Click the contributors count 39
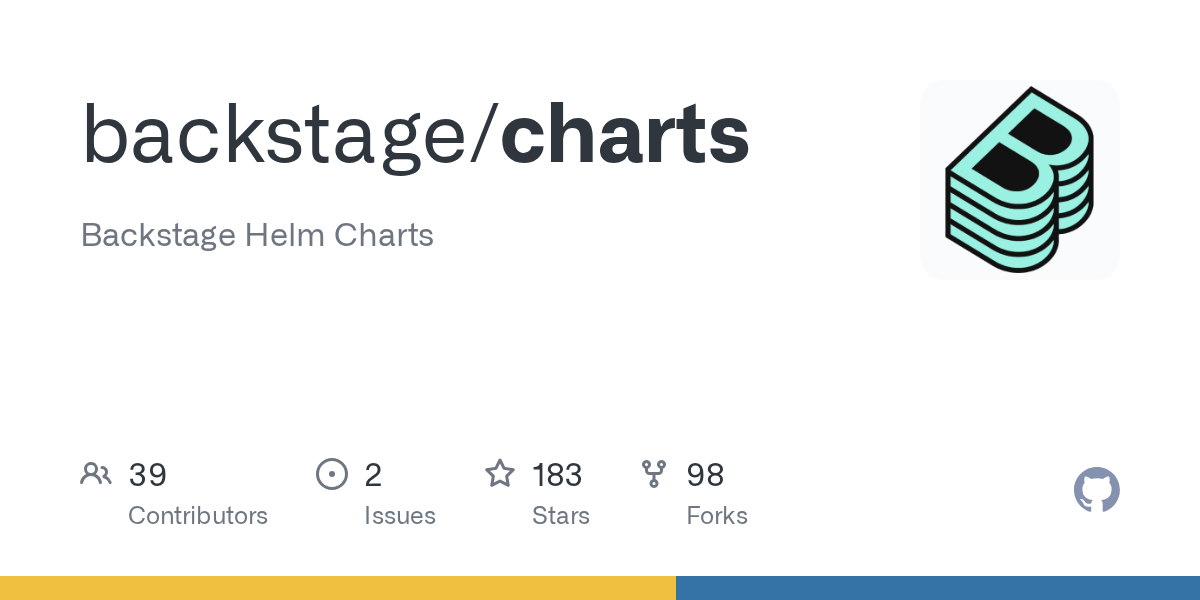This screenshot has width=1200, height=600. point(148,475)
